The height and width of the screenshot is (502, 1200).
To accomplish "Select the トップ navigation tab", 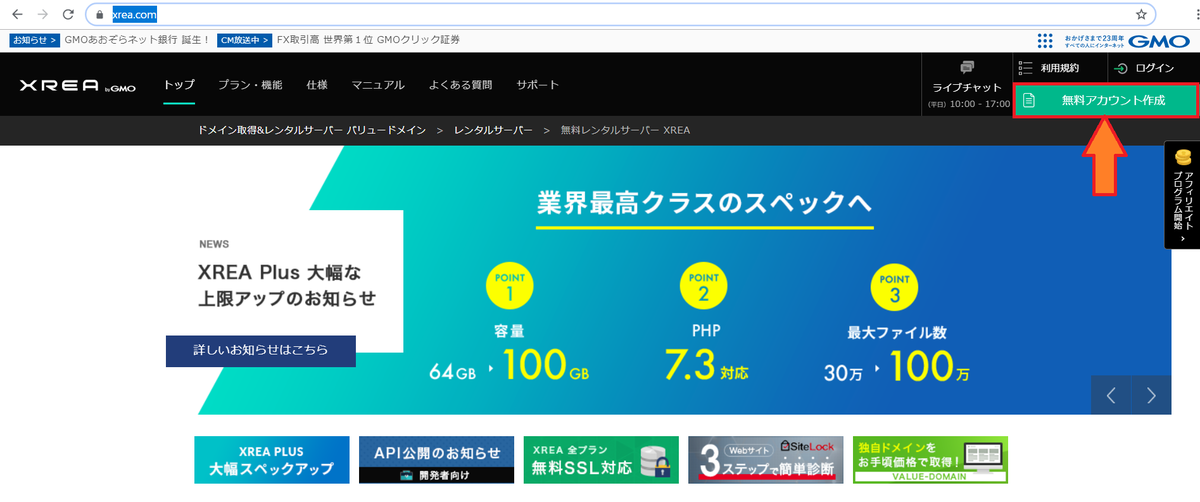I will (x=179, y=85).
